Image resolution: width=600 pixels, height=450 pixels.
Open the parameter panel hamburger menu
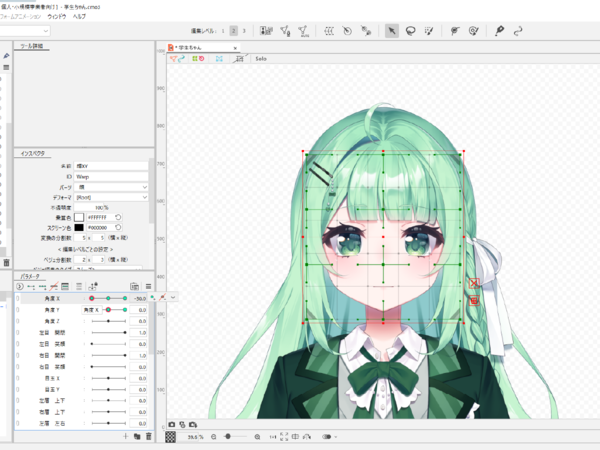click(149, 285)
